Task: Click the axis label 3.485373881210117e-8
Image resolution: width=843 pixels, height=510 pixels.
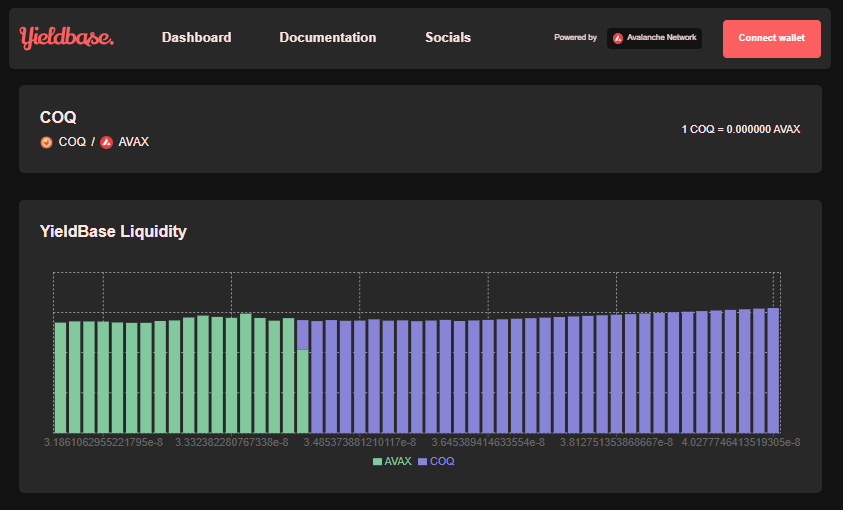Action: click(360, 442)
